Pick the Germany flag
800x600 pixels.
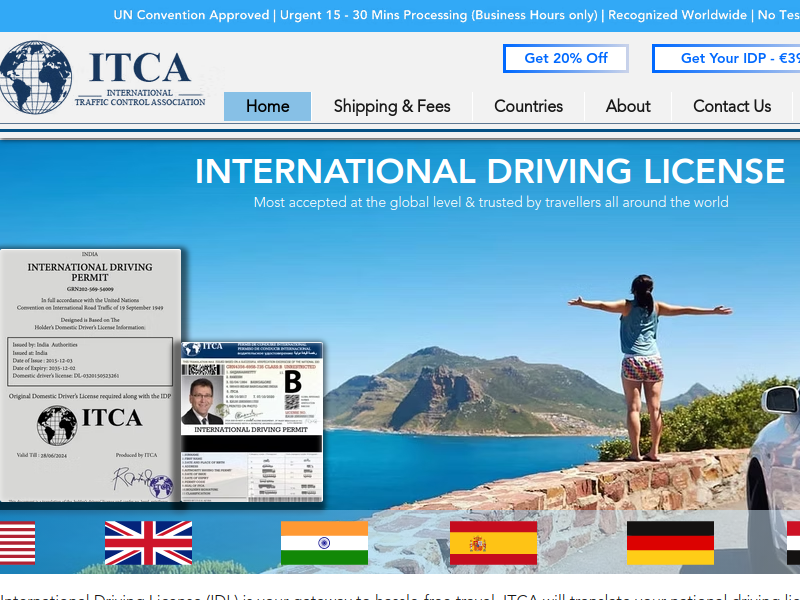pos(670,543)
